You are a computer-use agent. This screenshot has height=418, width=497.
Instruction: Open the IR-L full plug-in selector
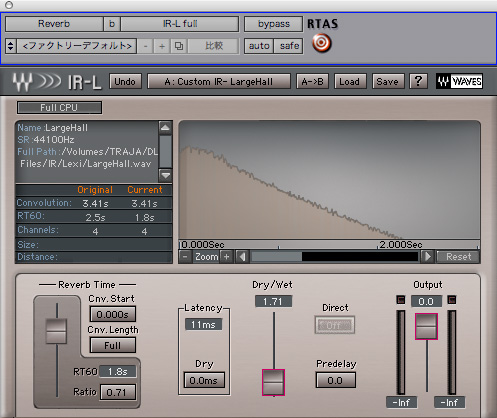coord(180,24)
